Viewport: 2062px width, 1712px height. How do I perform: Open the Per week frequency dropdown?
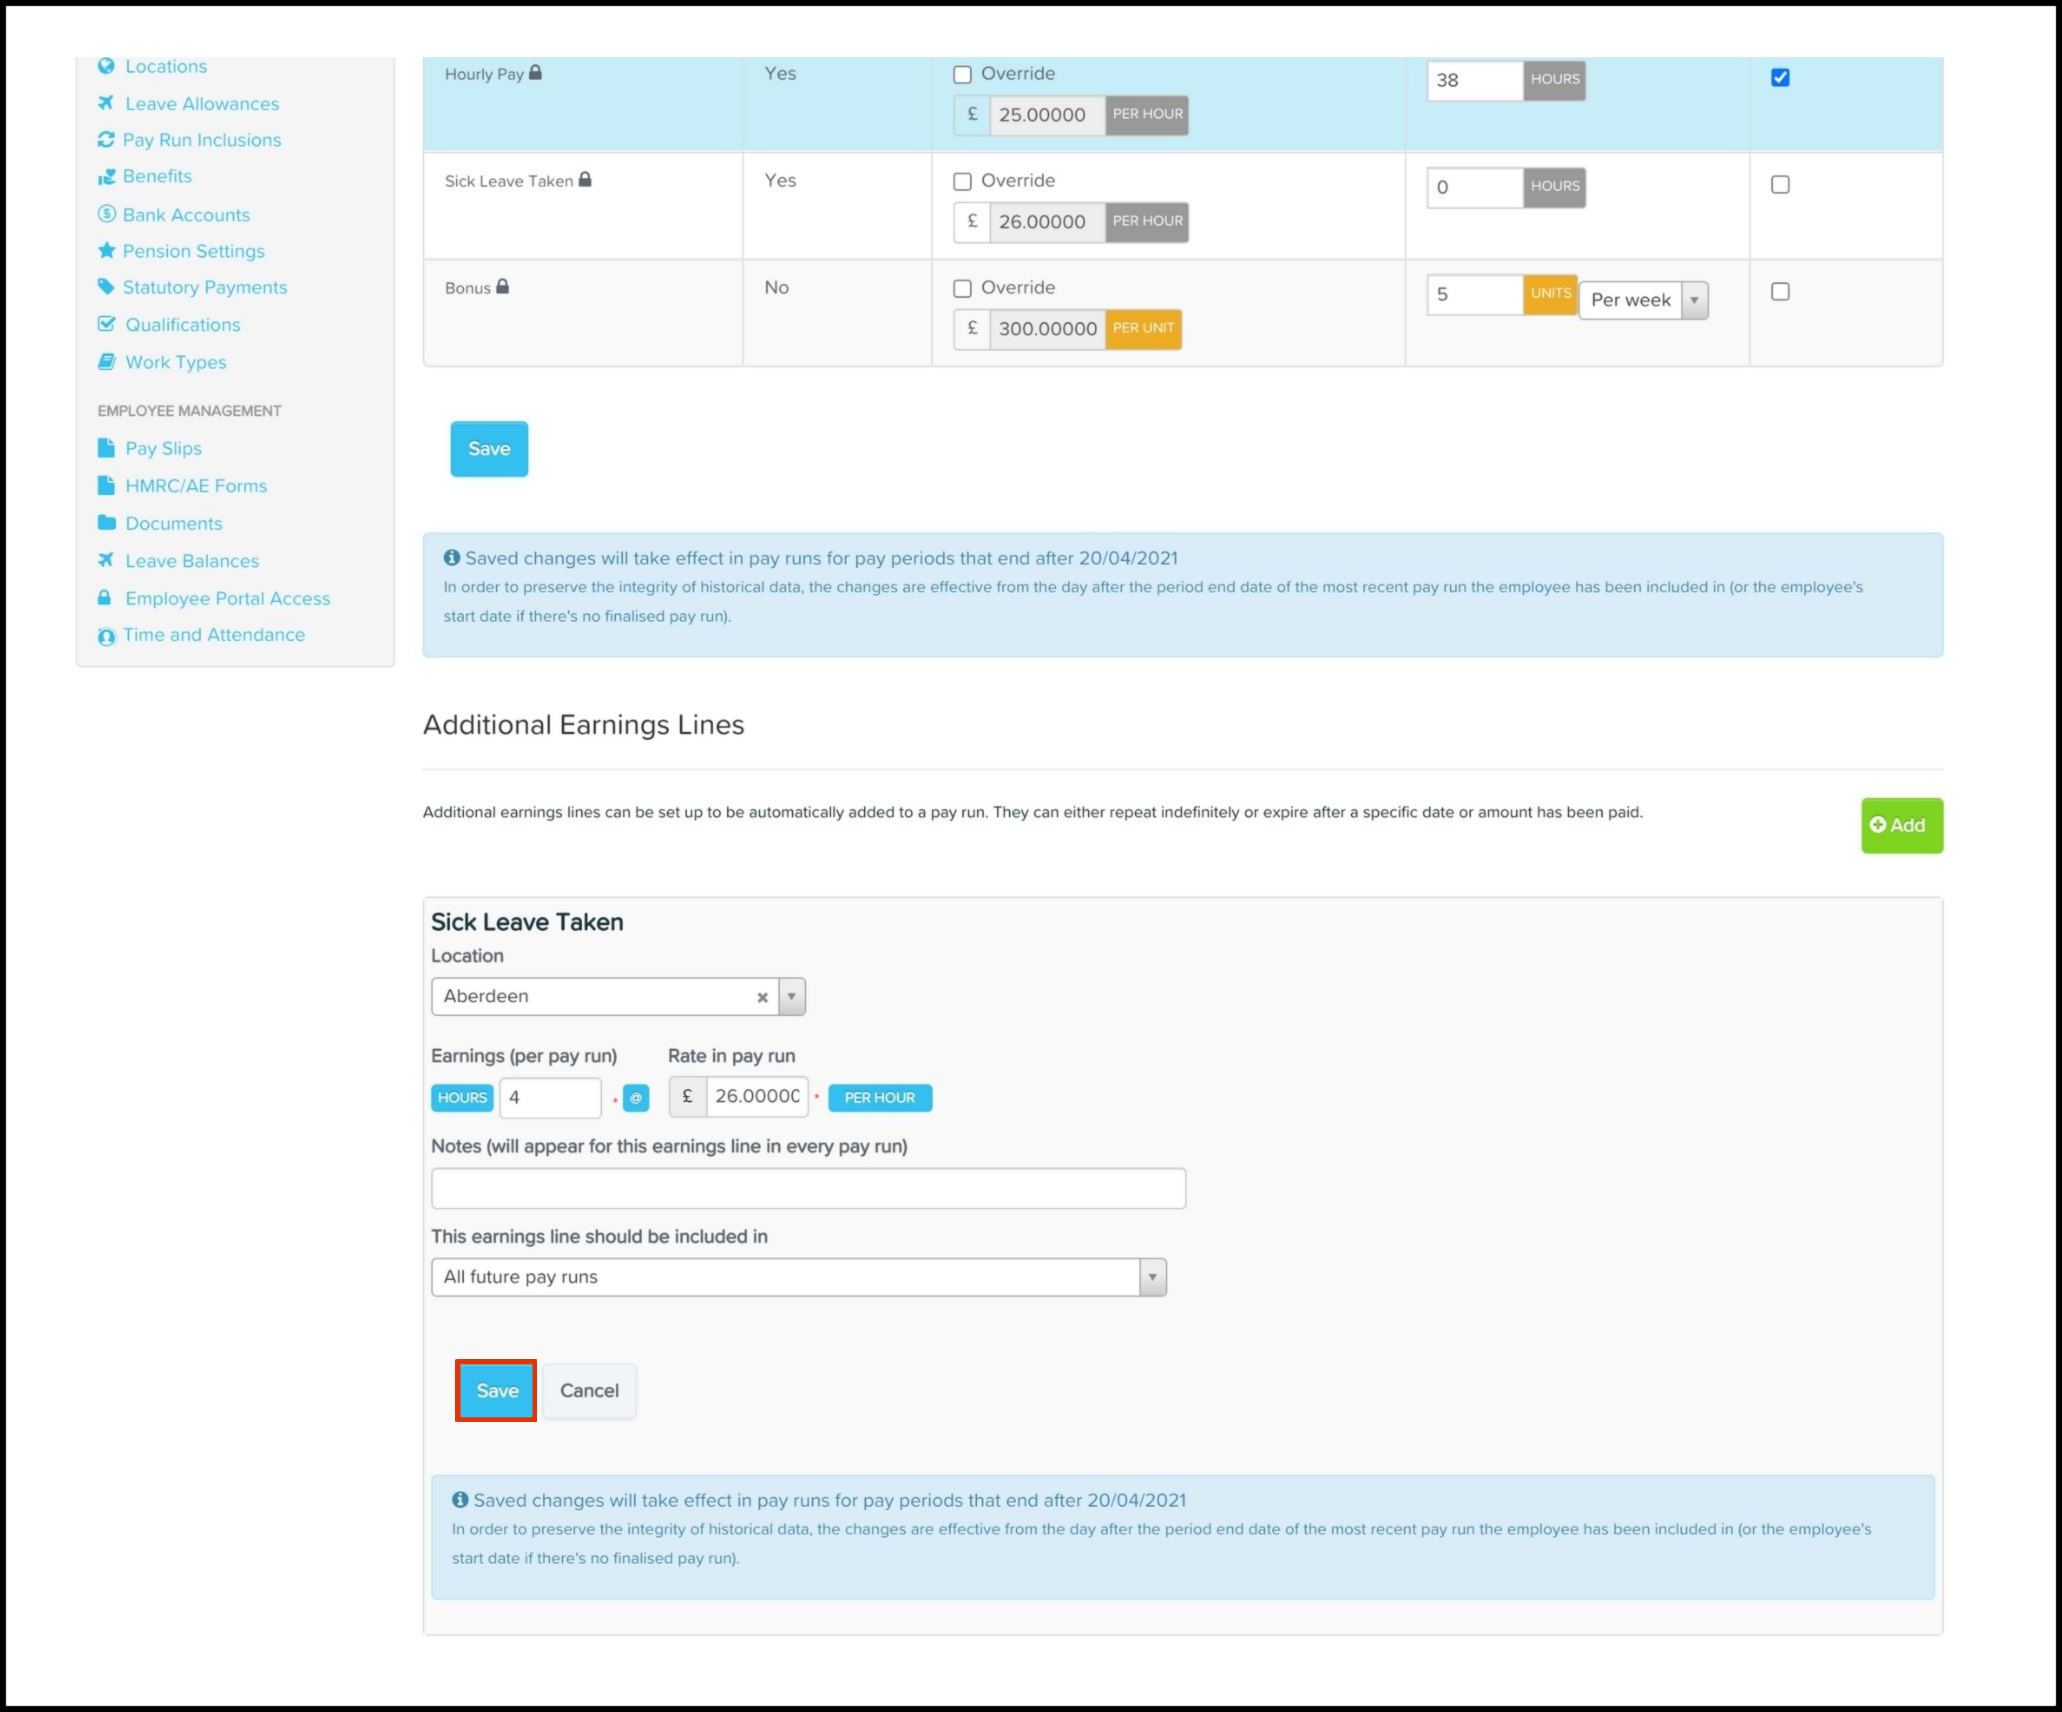[x=1643, y=300]
